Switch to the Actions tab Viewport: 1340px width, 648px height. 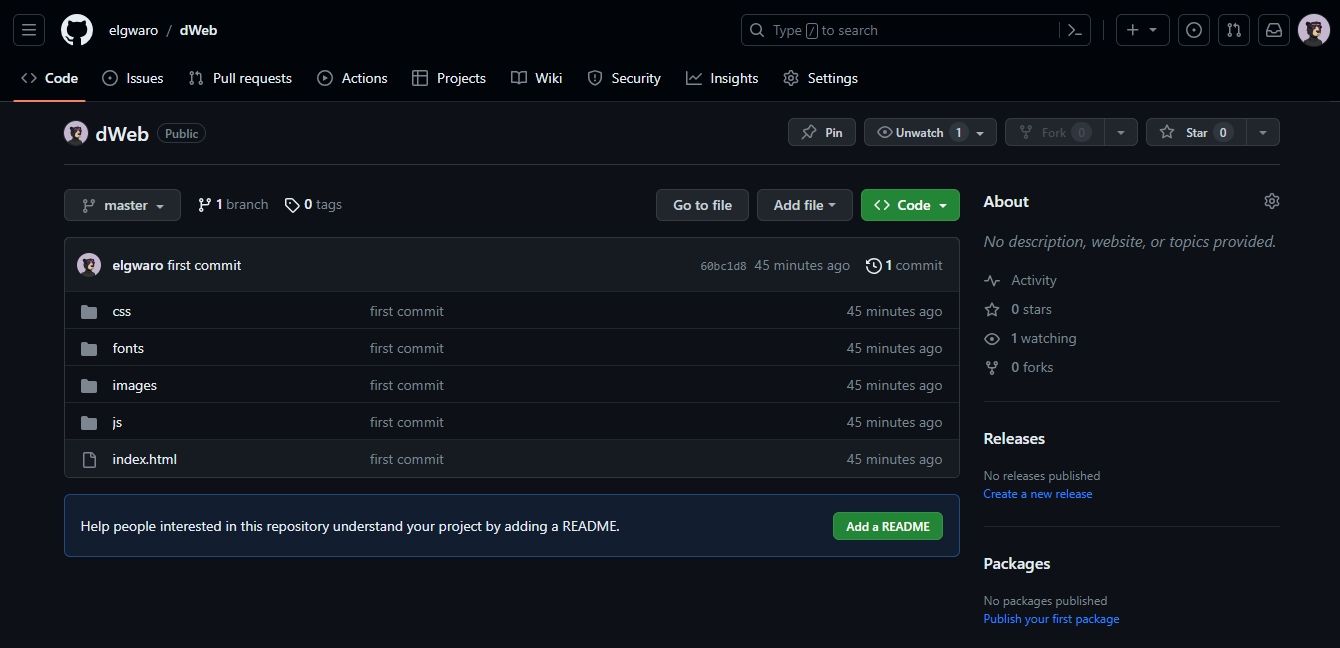point(352,78)
